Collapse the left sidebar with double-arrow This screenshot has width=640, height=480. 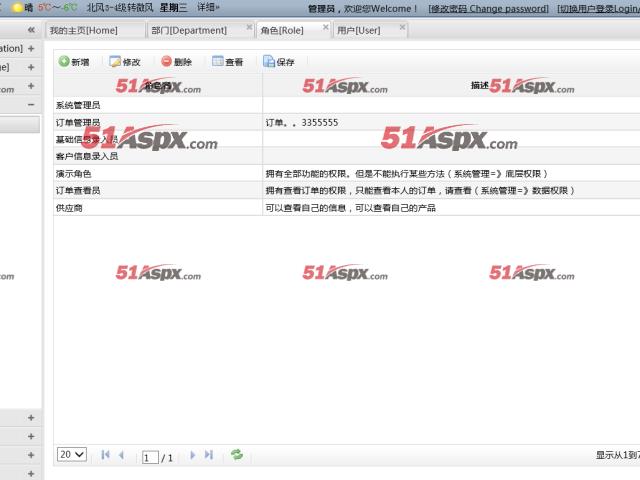[x=31, y=30]
